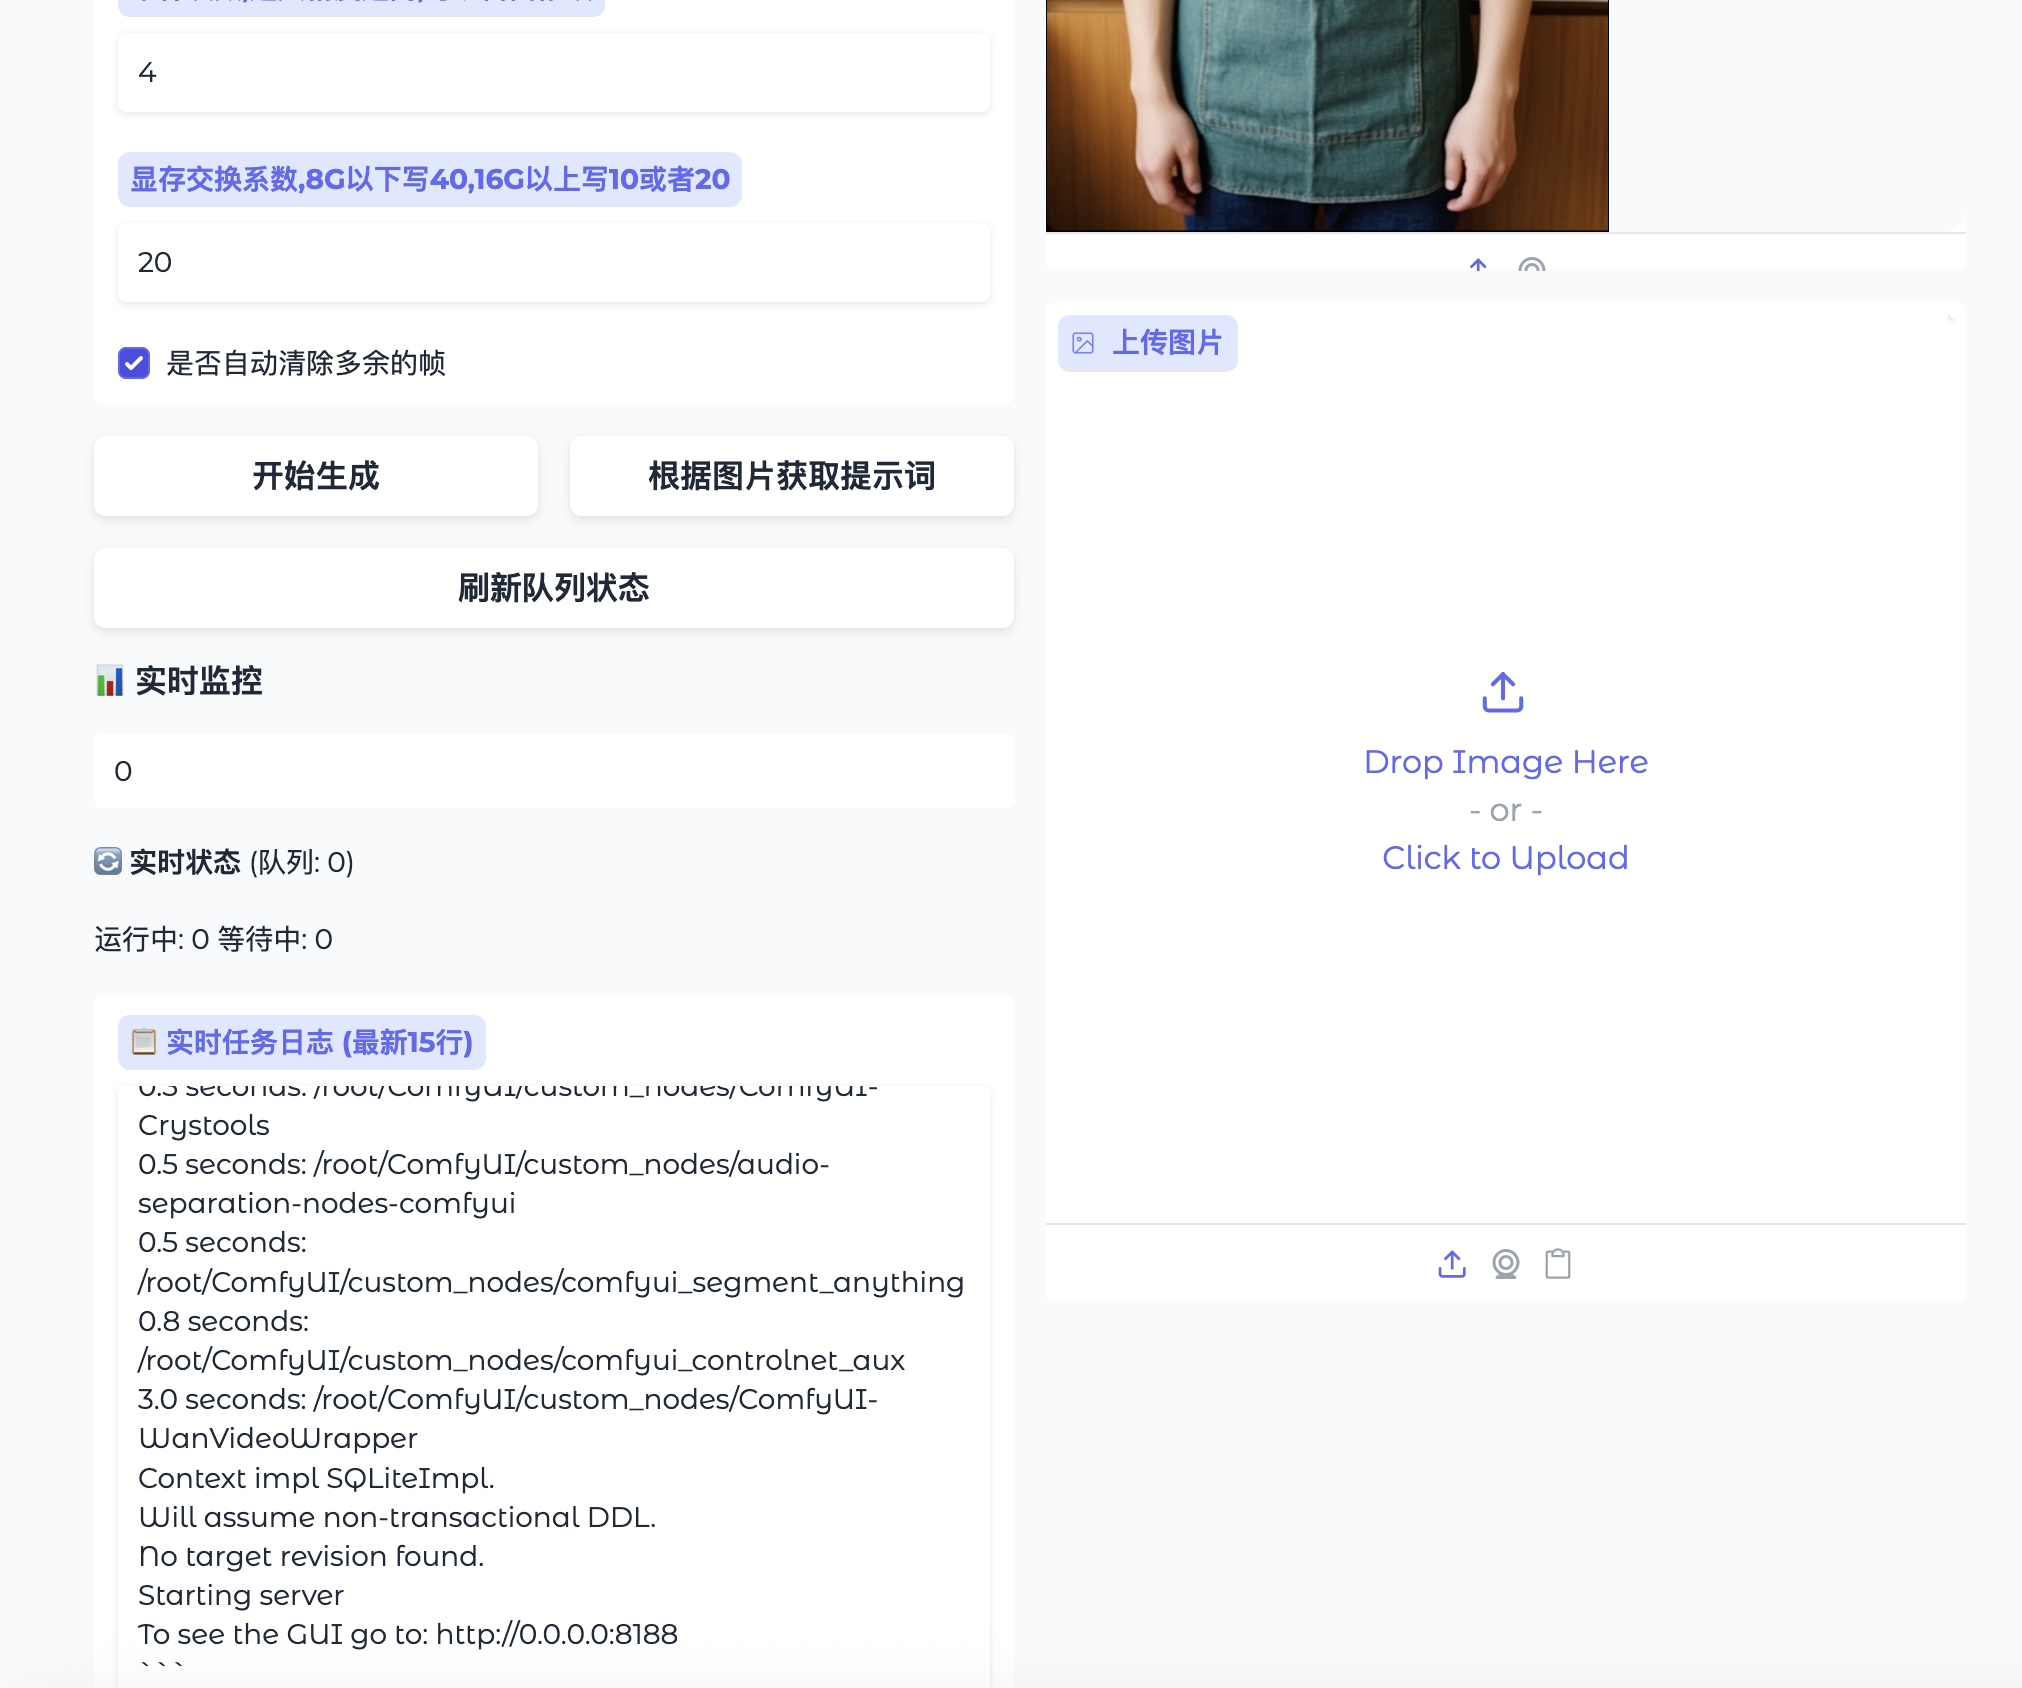
Task: Click log line 'WanVideoWrapper'
Action: [x=278, y=1438]
